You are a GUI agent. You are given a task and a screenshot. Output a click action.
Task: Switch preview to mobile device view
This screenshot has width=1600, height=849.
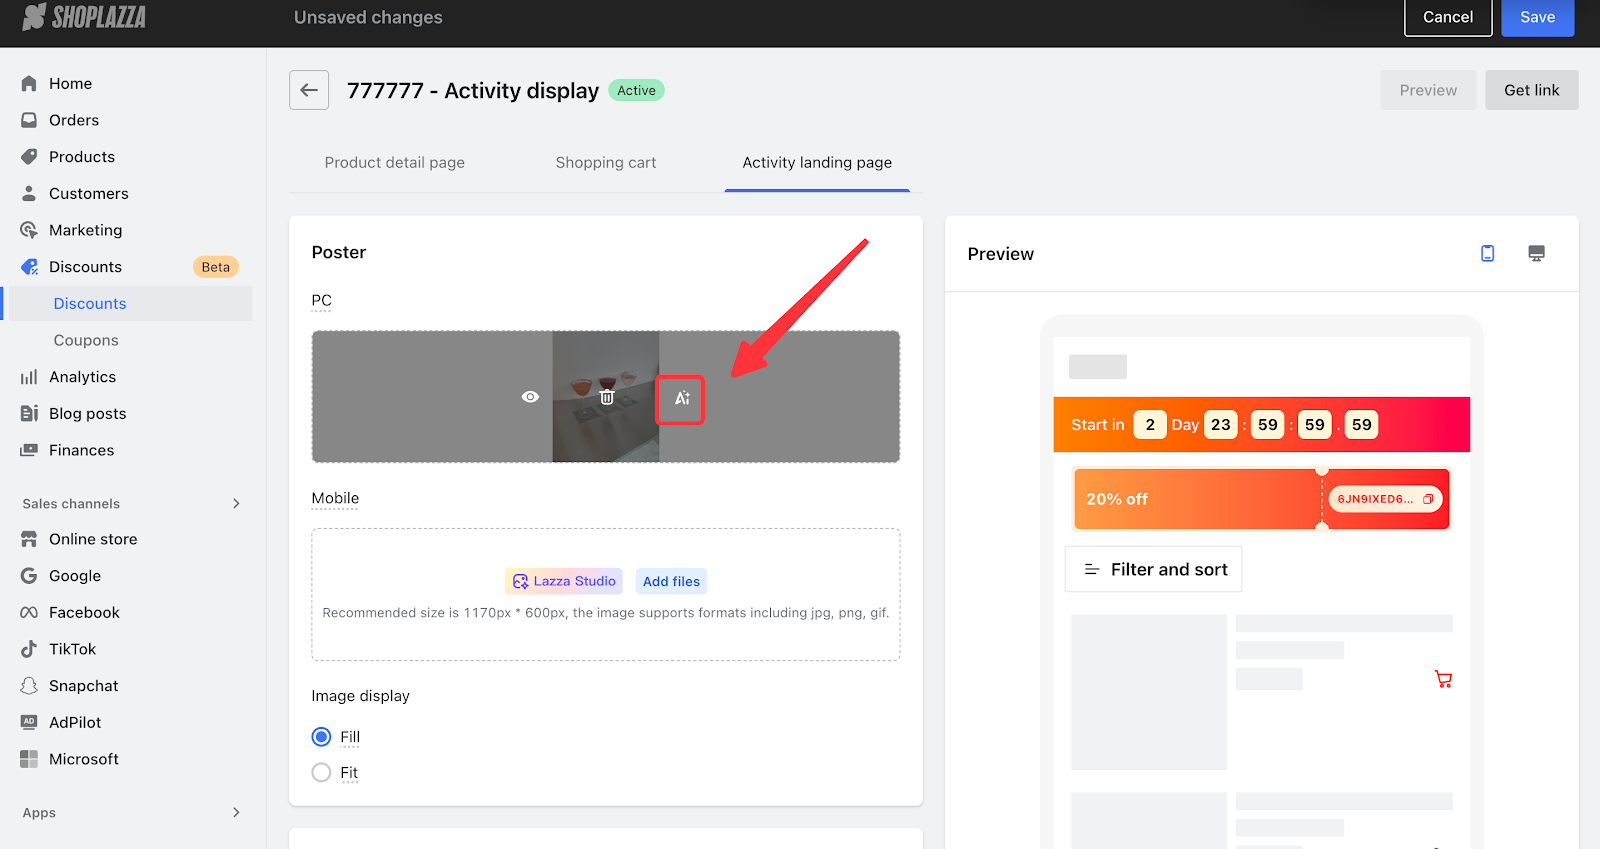coord(1487,254)
